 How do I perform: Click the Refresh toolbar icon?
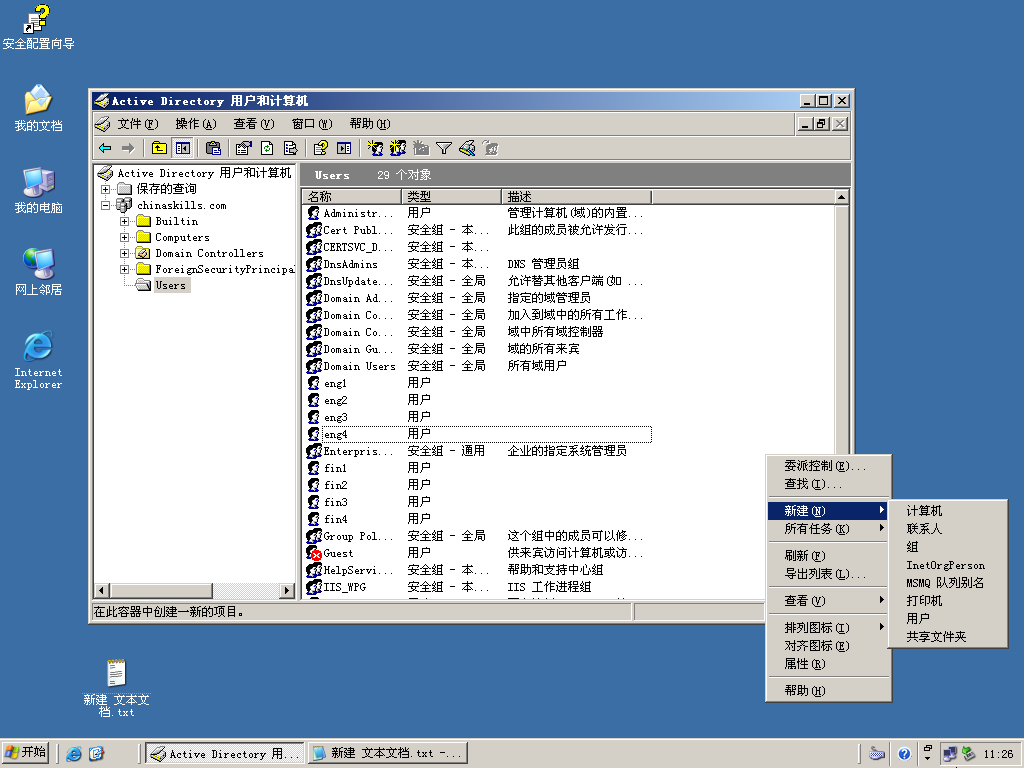coord(267,148)
